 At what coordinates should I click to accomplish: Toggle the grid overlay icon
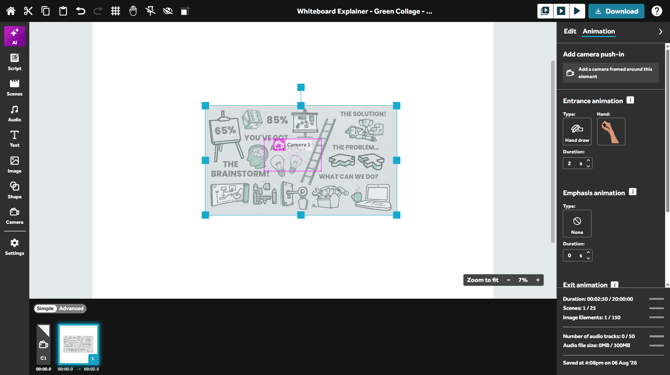point(115,11)
